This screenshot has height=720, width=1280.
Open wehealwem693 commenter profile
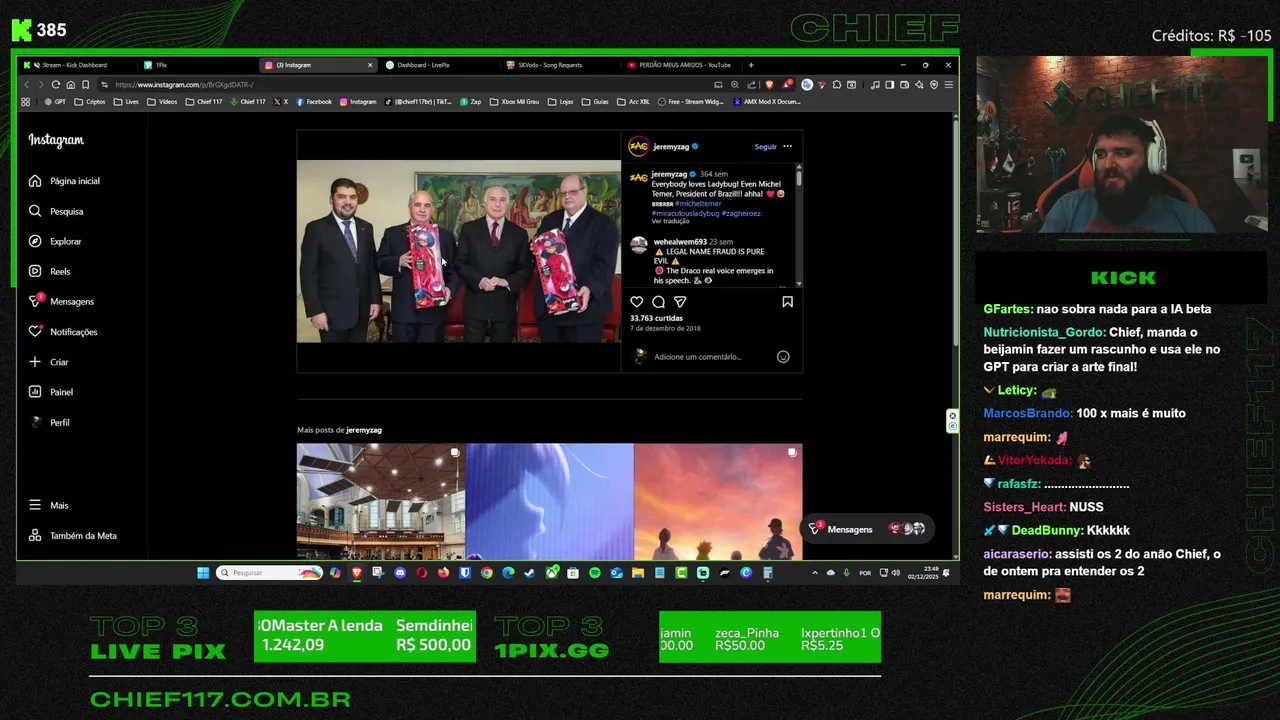click(680, 242)
